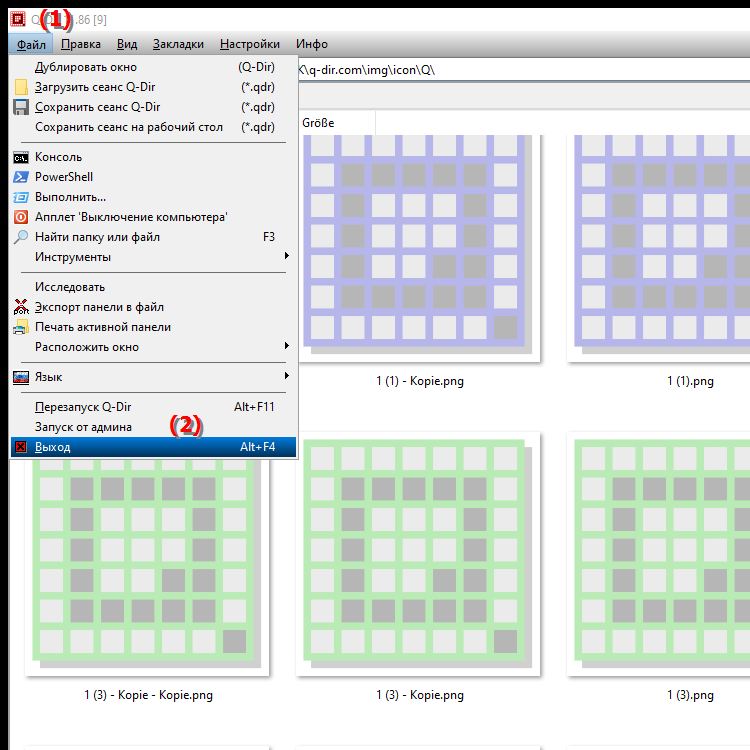
Task: Click the file name label 1 (1).png
Action: tap(690, 381)
